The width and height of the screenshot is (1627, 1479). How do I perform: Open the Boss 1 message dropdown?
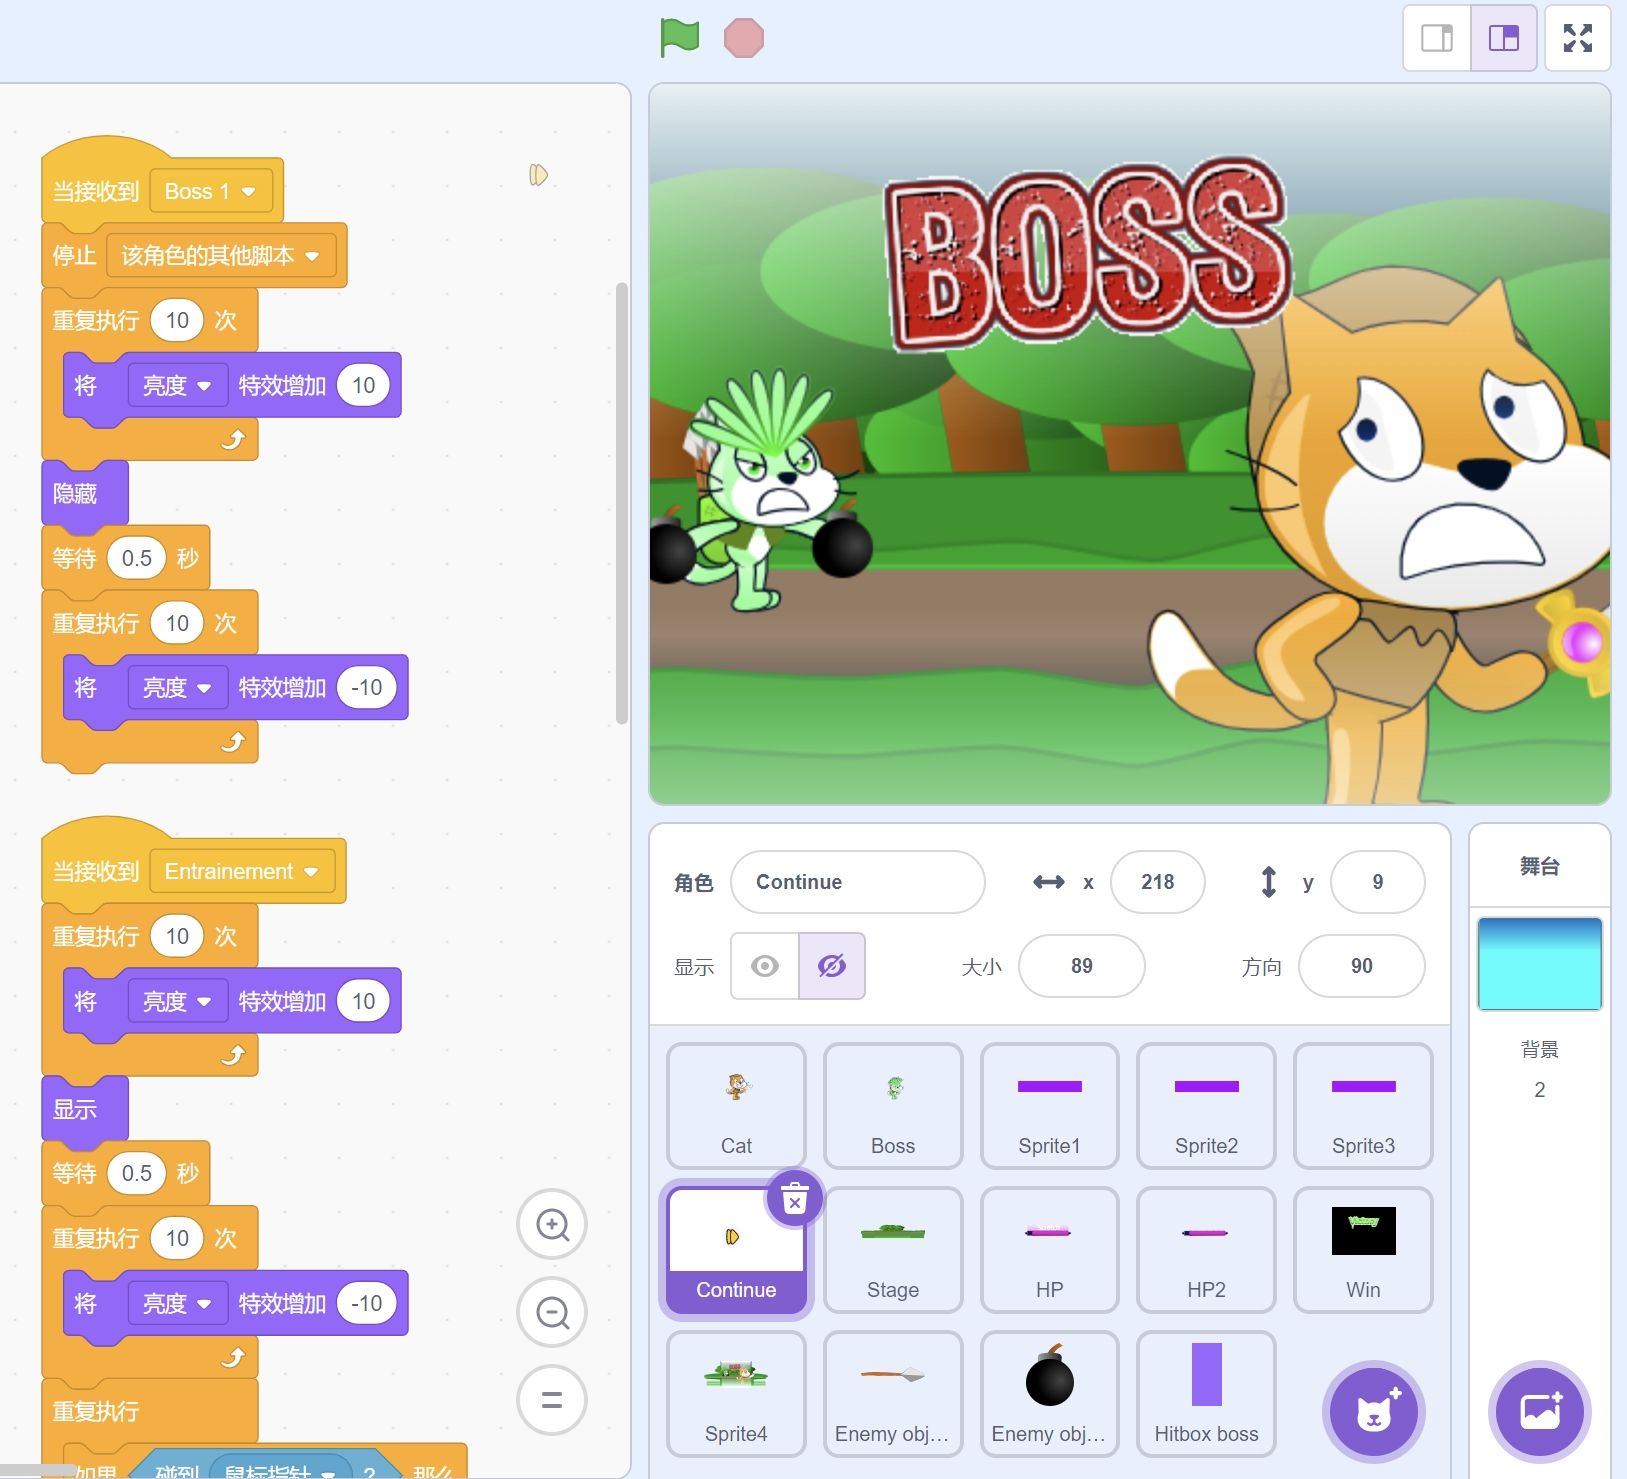(249, 192)
